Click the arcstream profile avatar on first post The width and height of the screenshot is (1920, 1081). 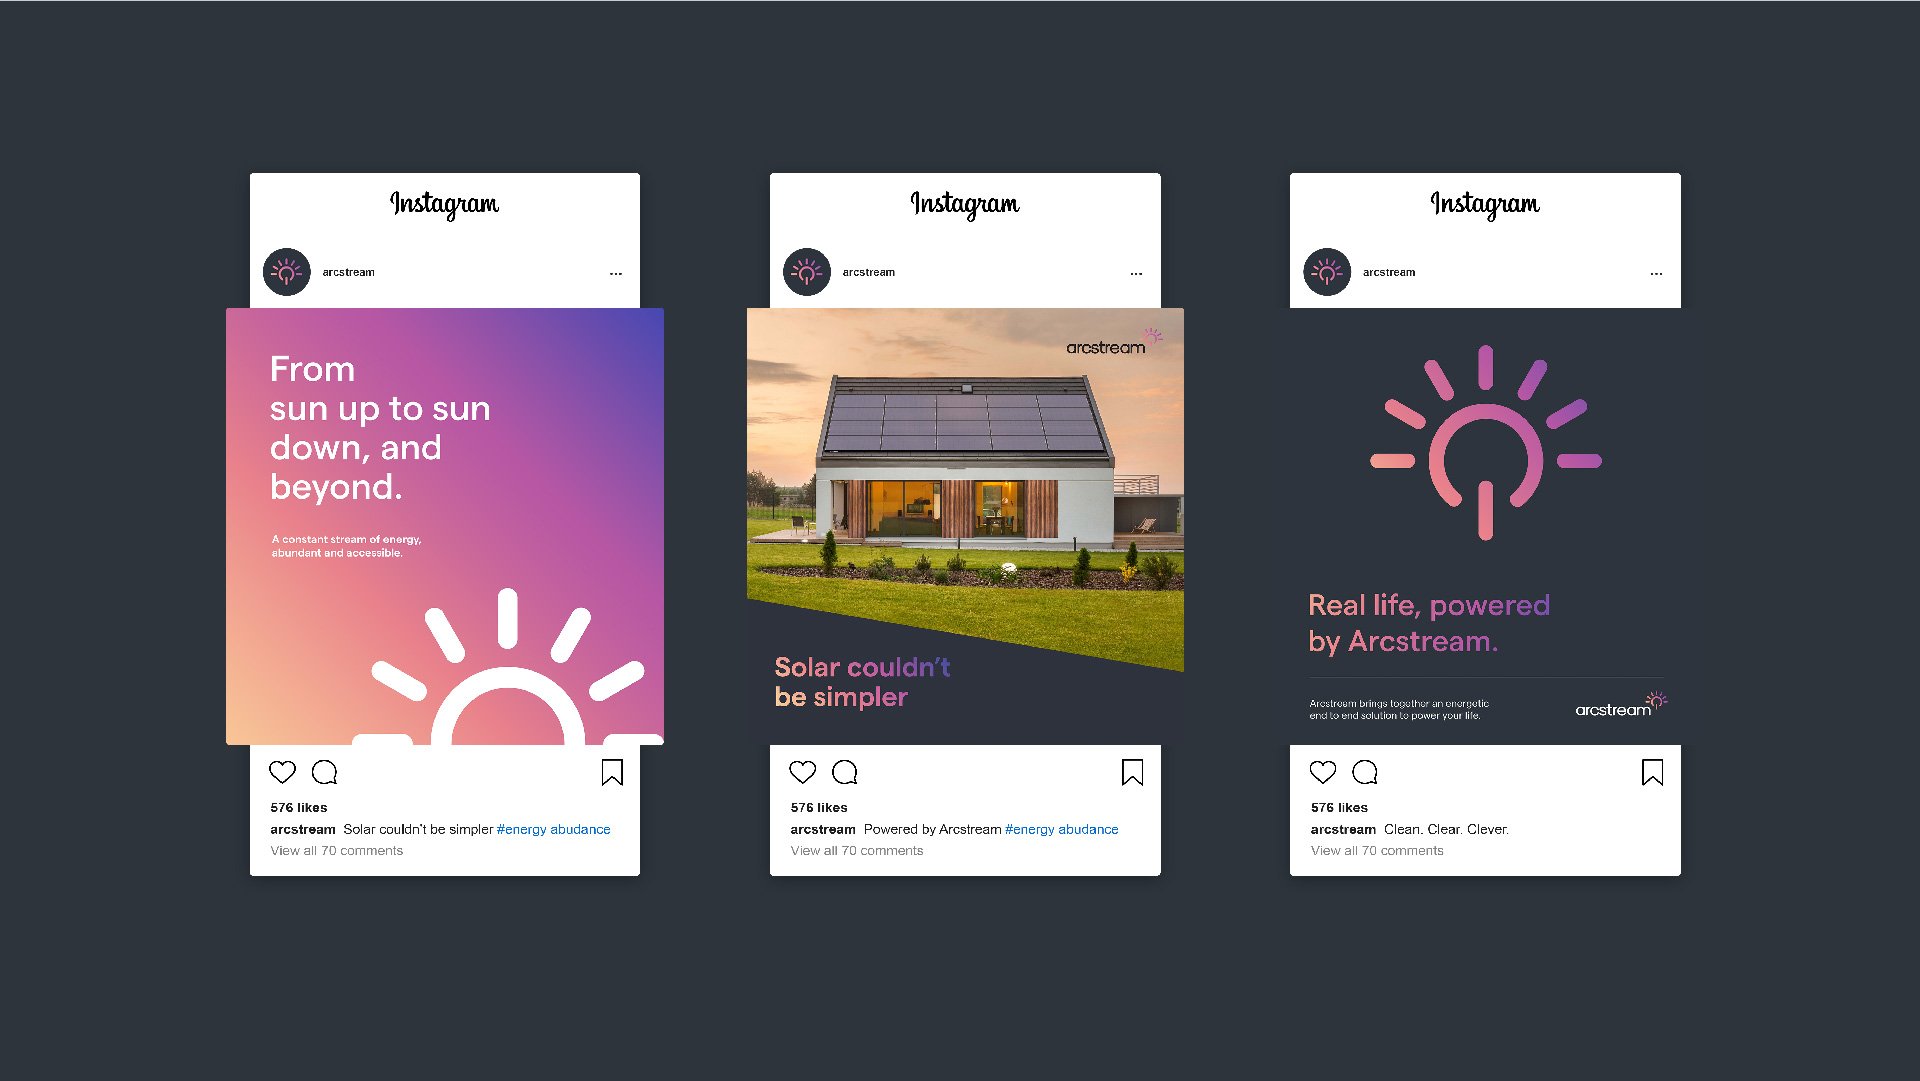point(287,272)
